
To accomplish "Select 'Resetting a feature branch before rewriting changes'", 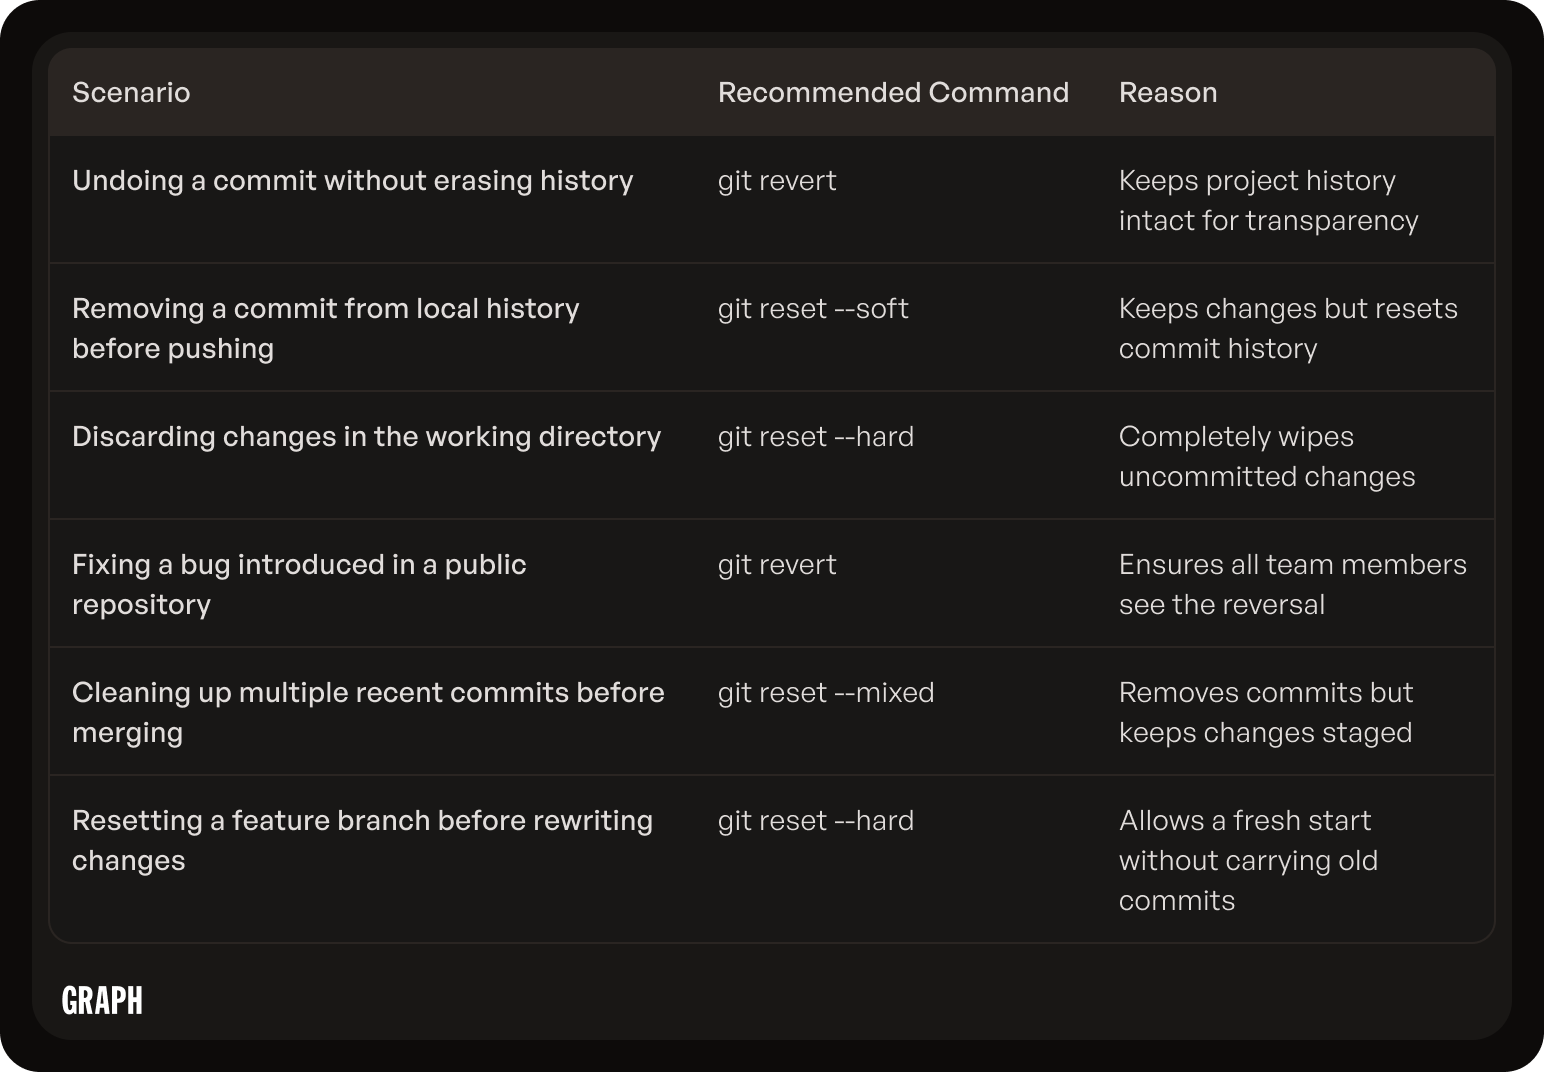I will tap(362, 840).
